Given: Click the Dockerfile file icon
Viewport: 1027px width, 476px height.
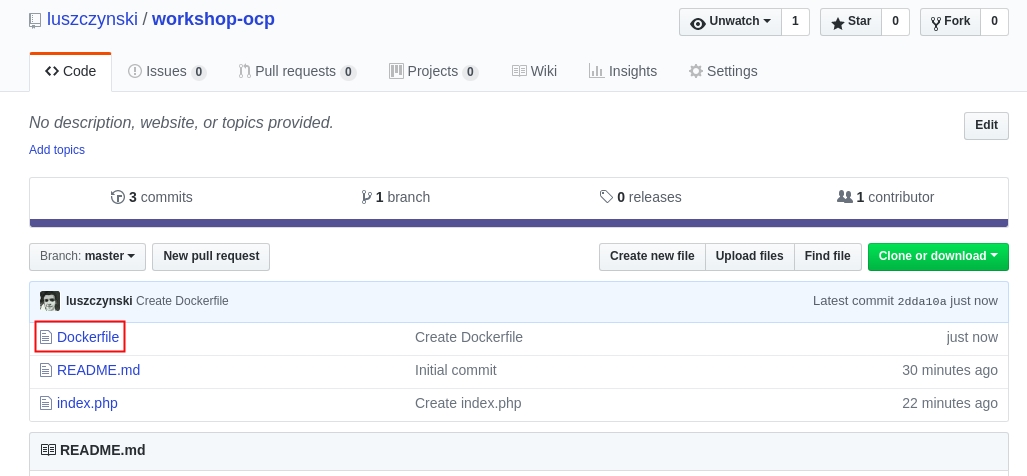Looking at the screenshot, I should pos(45,338).
